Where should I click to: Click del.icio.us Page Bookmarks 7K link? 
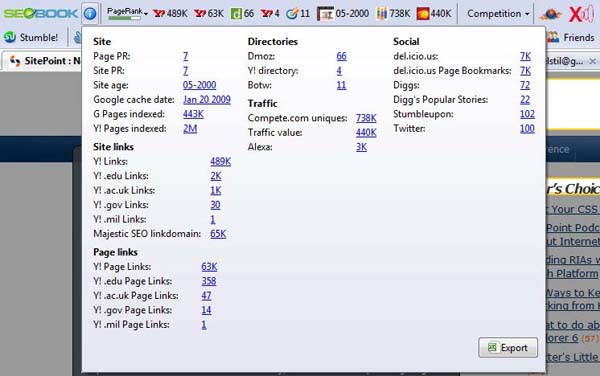coord(525,71)
